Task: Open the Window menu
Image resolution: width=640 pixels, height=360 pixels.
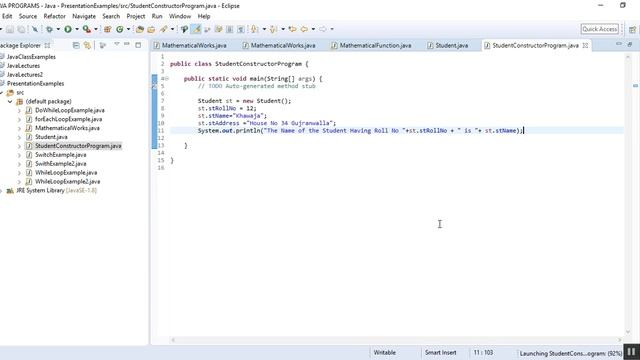Action: pyautogui.click(x=180, y=16)
